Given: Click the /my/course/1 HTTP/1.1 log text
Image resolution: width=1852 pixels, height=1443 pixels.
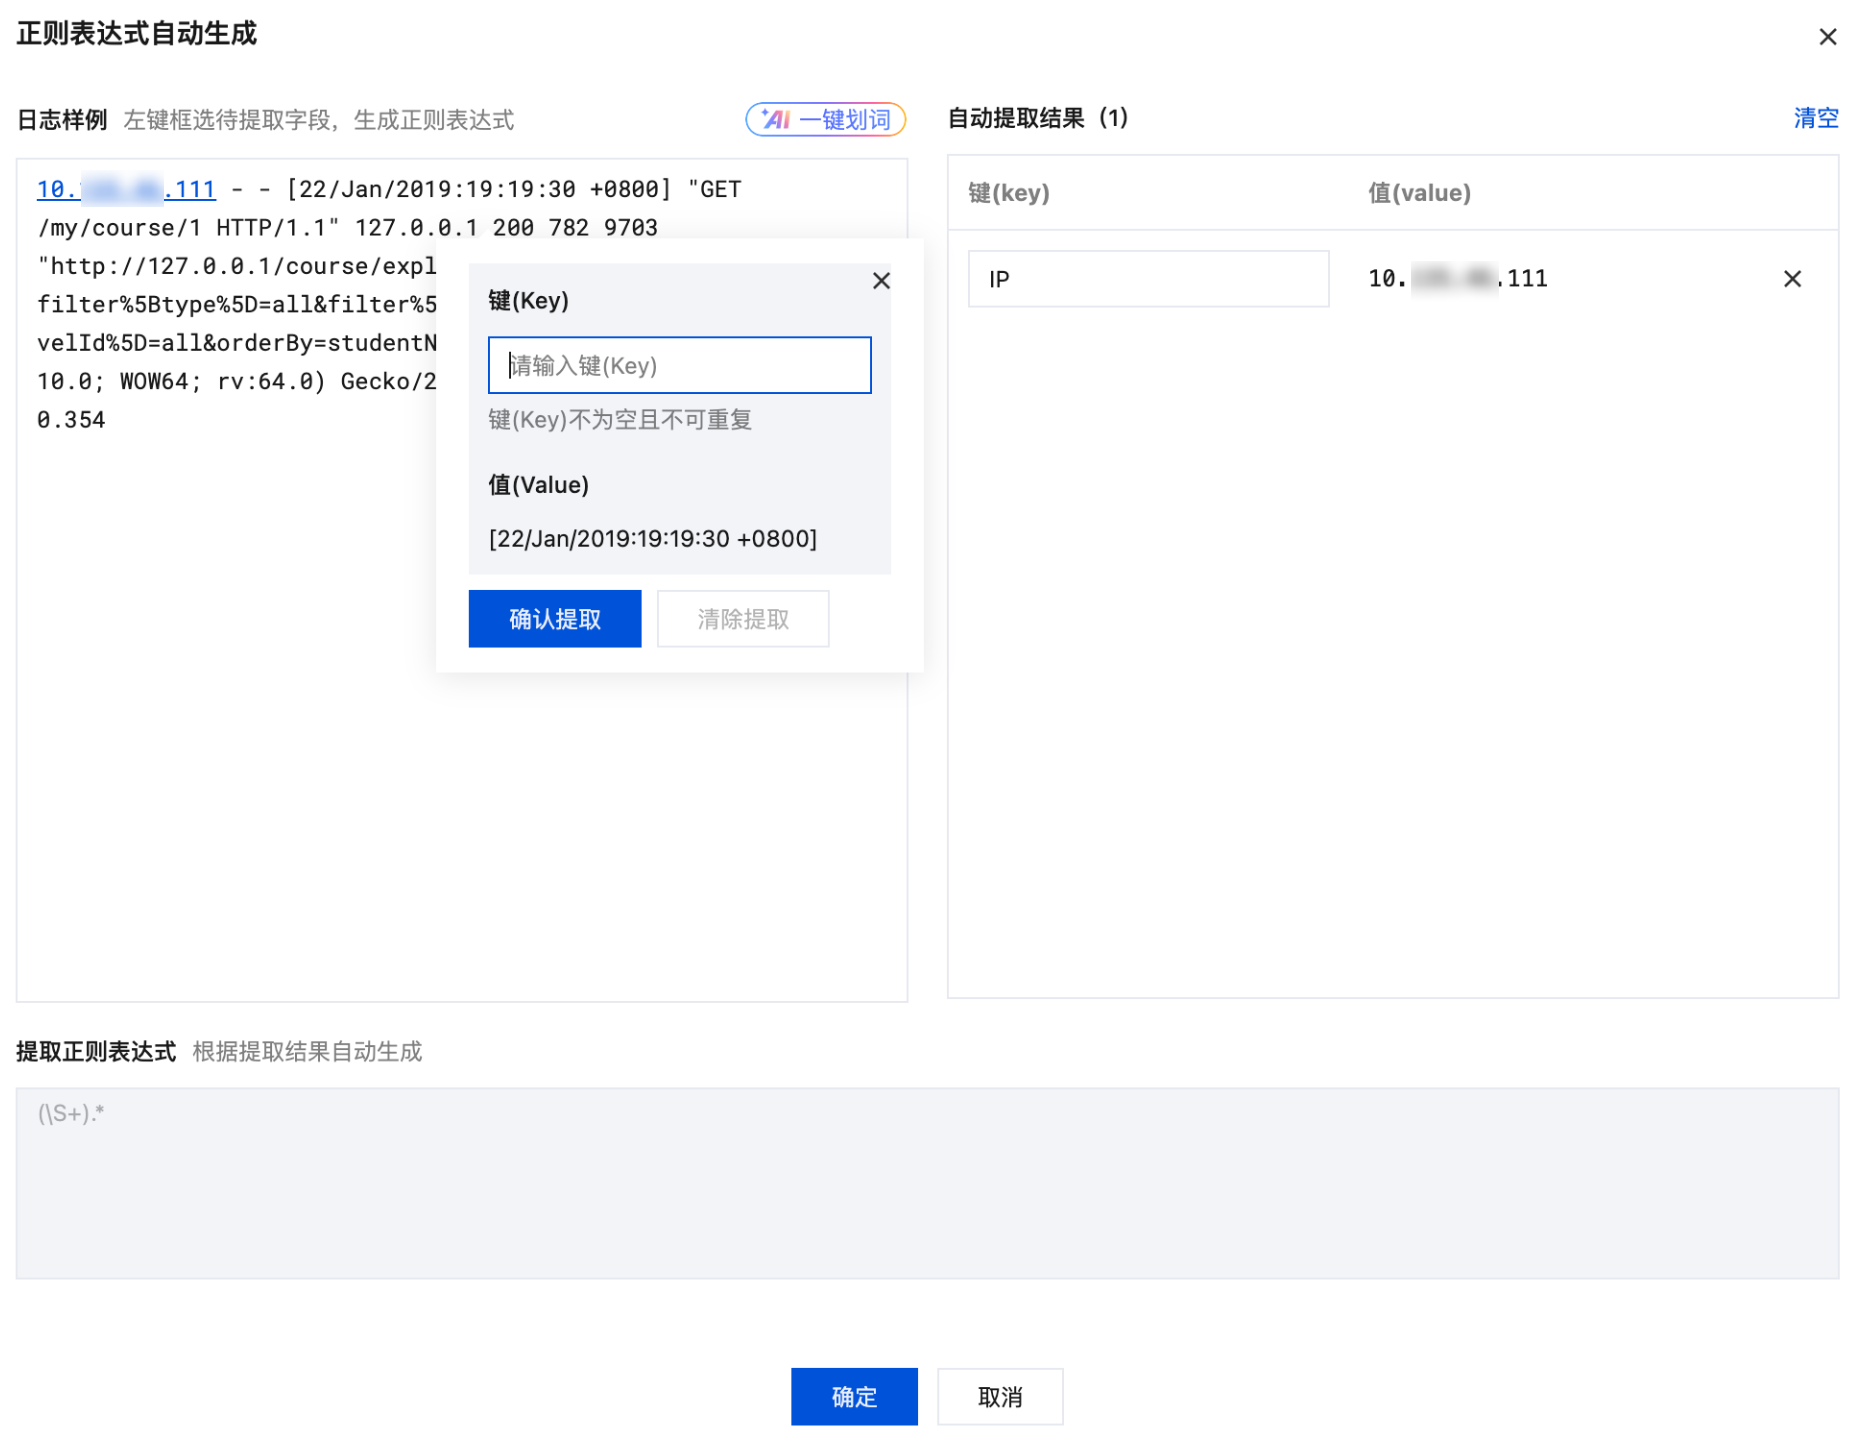Looking at the screenshot, I should pyautogui.click(x=189, y=228).
